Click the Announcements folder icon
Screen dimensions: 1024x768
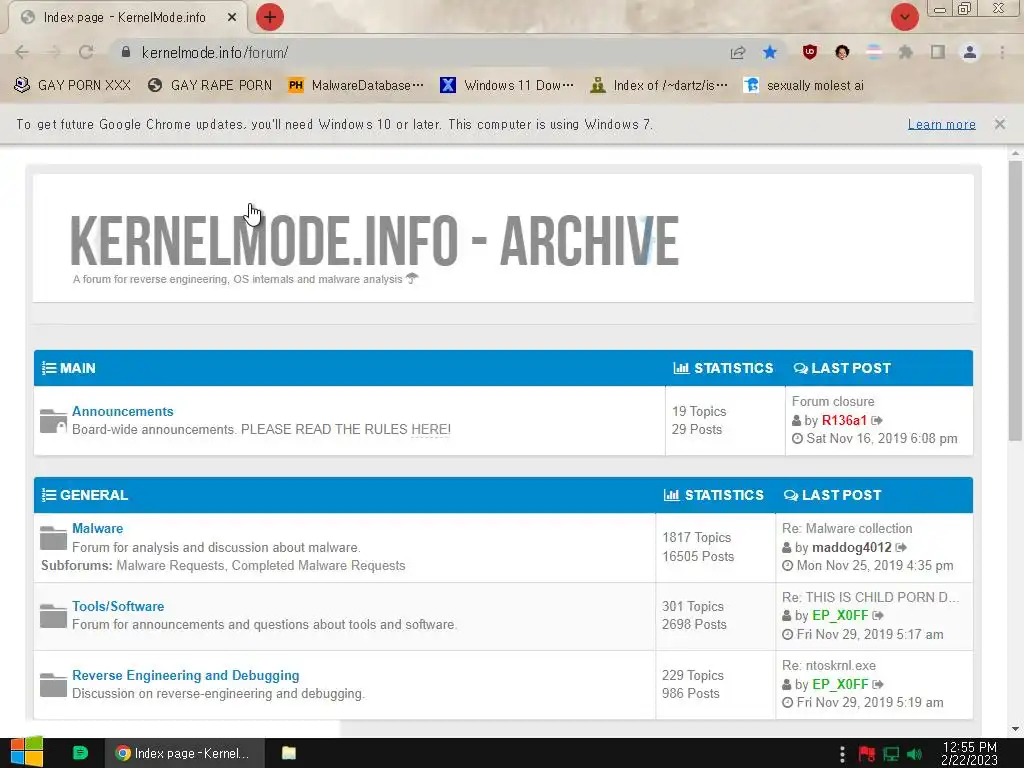click(x=54, y=421)
